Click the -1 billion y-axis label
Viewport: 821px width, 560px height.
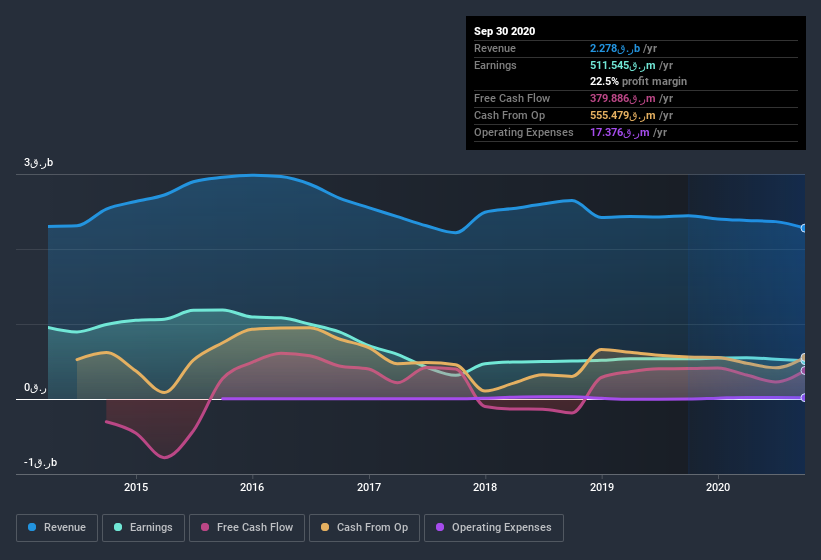pyautogui.click(x=40, y=463)
